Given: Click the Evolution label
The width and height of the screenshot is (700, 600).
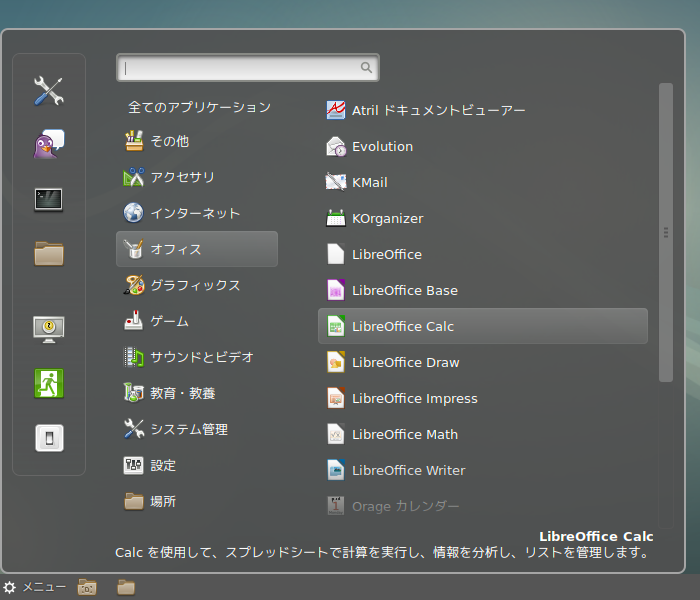Looking at the screenshot, I should click(x=383, y=146).
